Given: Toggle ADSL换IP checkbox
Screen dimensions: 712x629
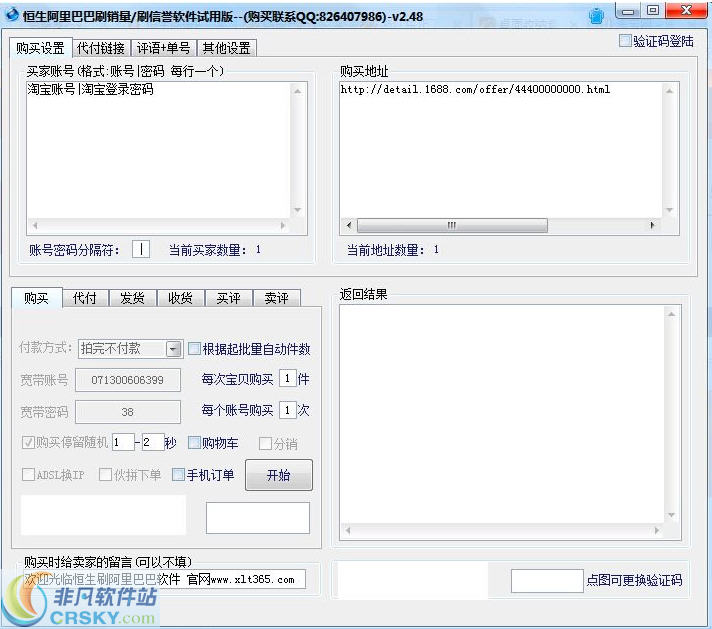Looking at the screenshot, I should click(x=28, y=475).
